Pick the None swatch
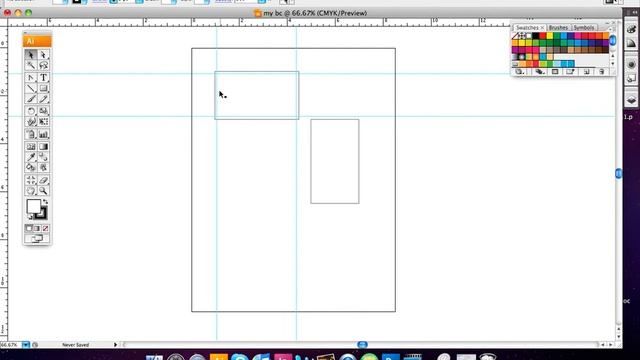Viewport: 640px width, 360px height. tap(515, 36)
